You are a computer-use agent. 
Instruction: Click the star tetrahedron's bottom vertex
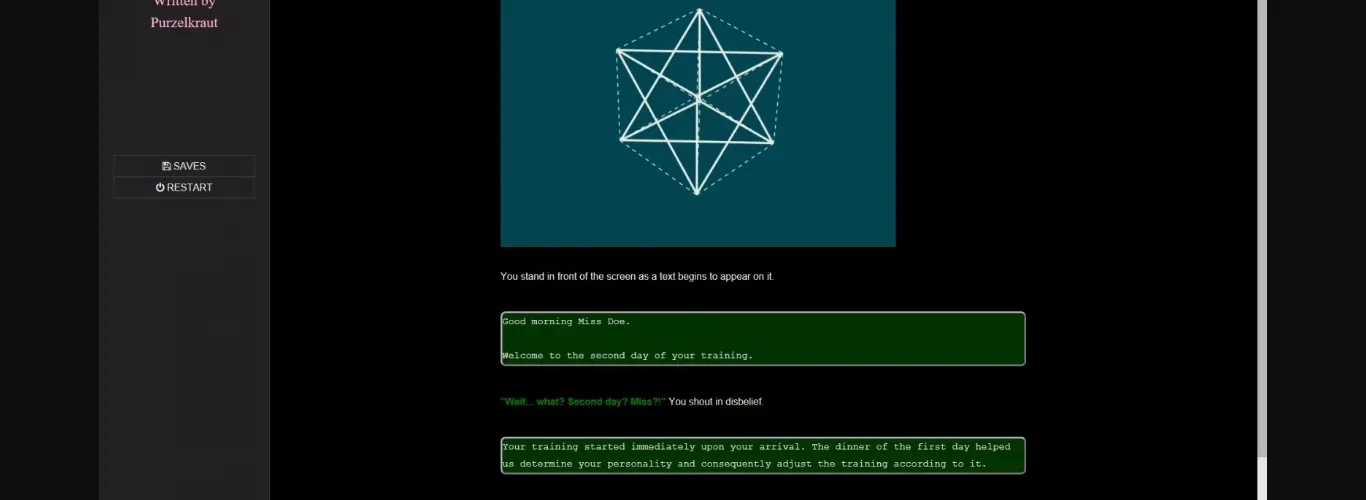click(x=697, y=191)
